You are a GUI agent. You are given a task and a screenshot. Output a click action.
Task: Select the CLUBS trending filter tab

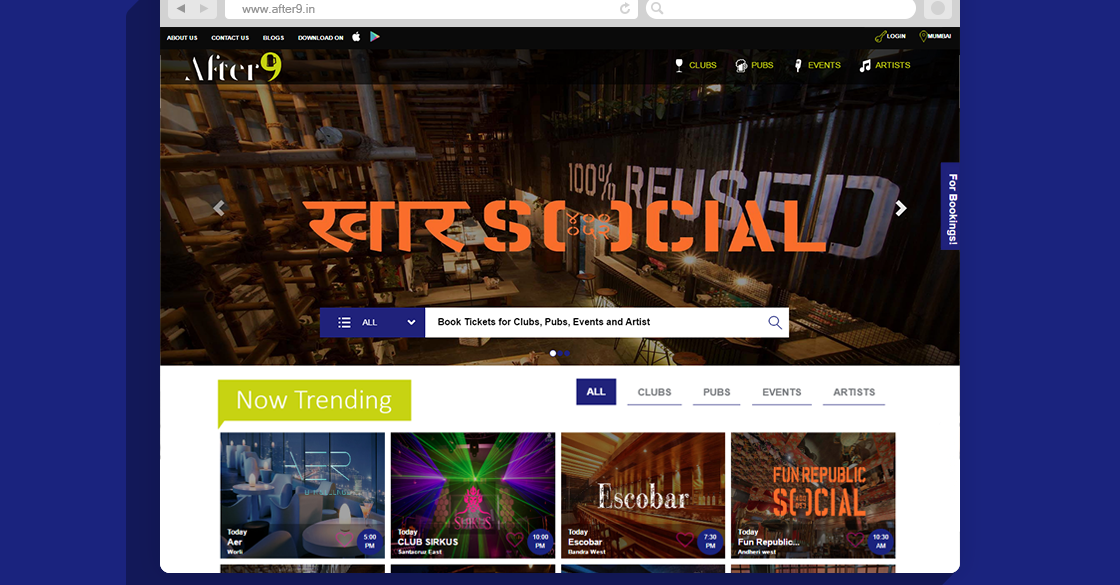pos(654,392)
